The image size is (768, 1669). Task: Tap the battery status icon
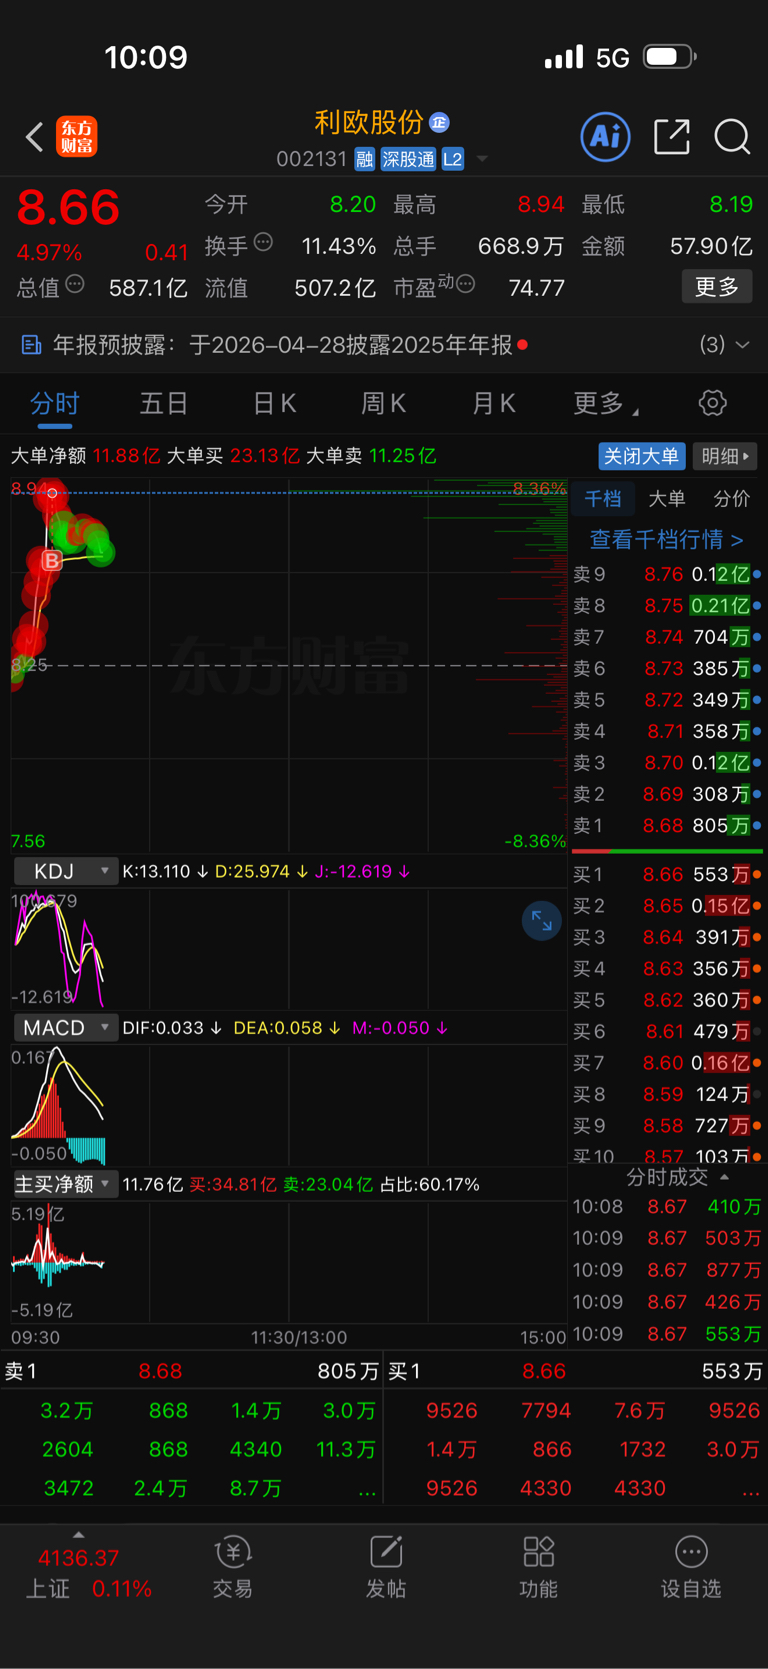pos(669,57)
